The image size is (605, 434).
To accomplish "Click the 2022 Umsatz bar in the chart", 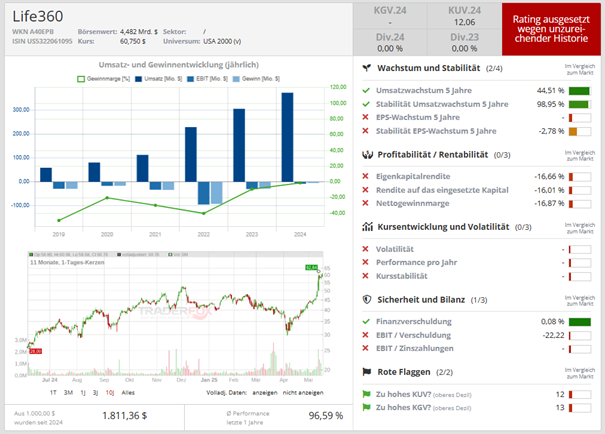I will (x=191, y=154).
